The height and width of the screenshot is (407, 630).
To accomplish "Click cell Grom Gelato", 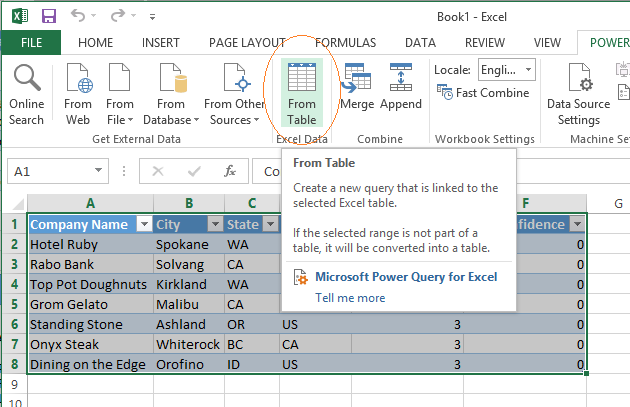I will [x=90, y=304].
